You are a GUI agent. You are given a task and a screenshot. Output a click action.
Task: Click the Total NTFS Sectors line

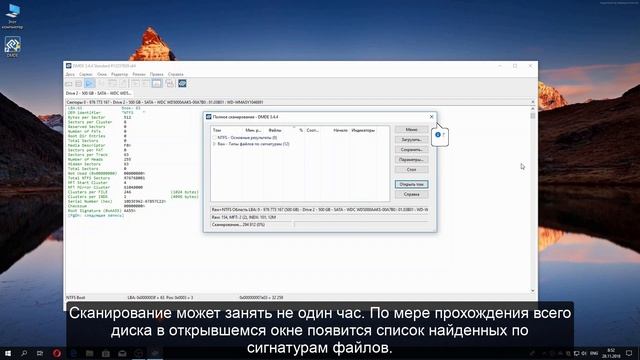click(106, 178)
